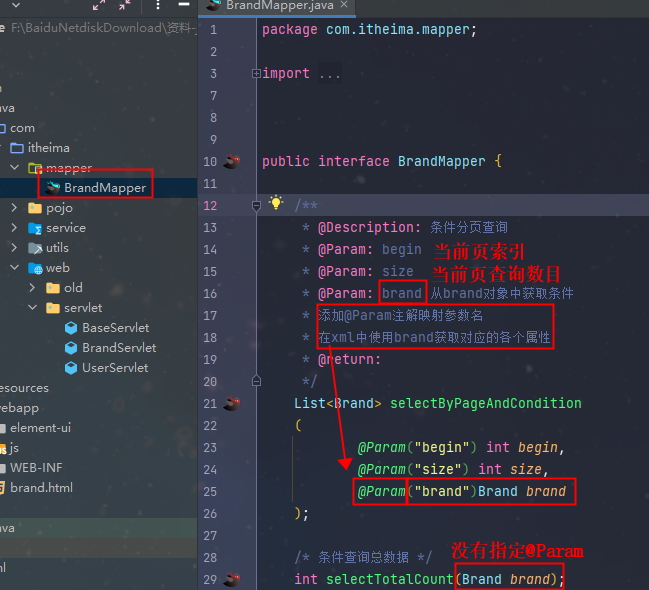Click the old folder icon
Viewport: 649px width, 590px height.
click(53, 288)
